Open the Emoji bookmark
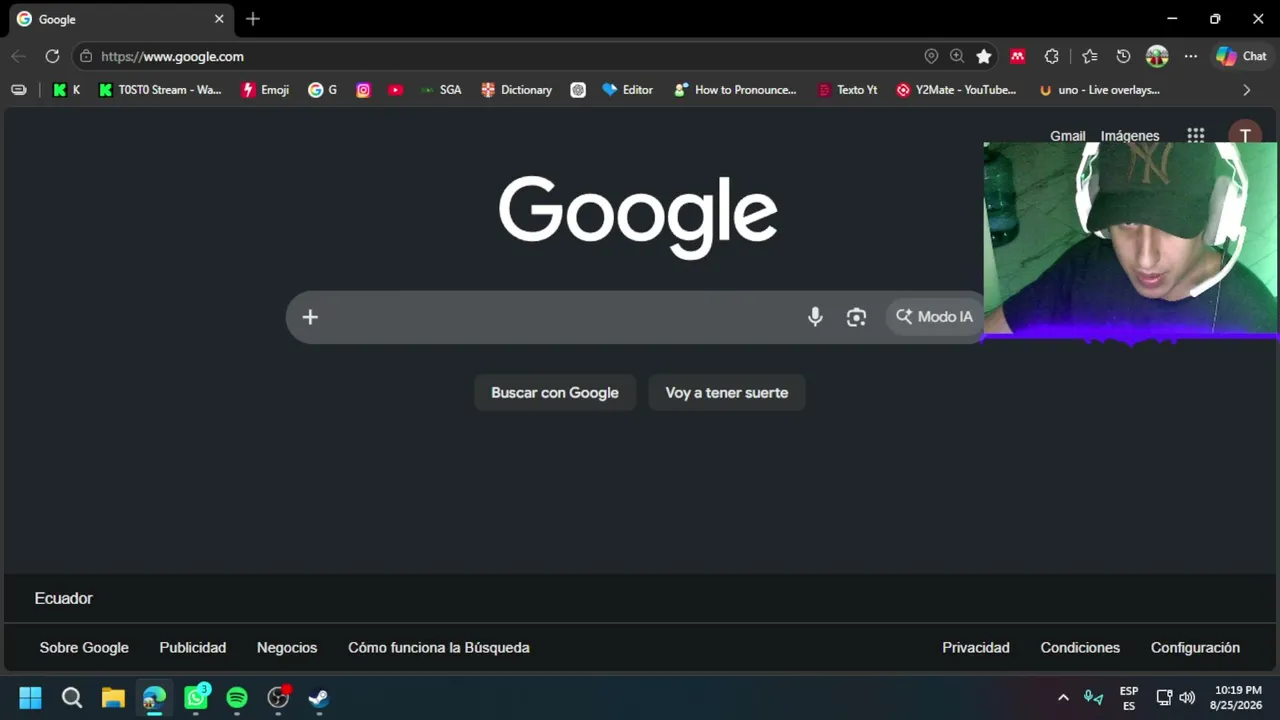This screenshot has width=1280, height=720. tap(265, 90)
